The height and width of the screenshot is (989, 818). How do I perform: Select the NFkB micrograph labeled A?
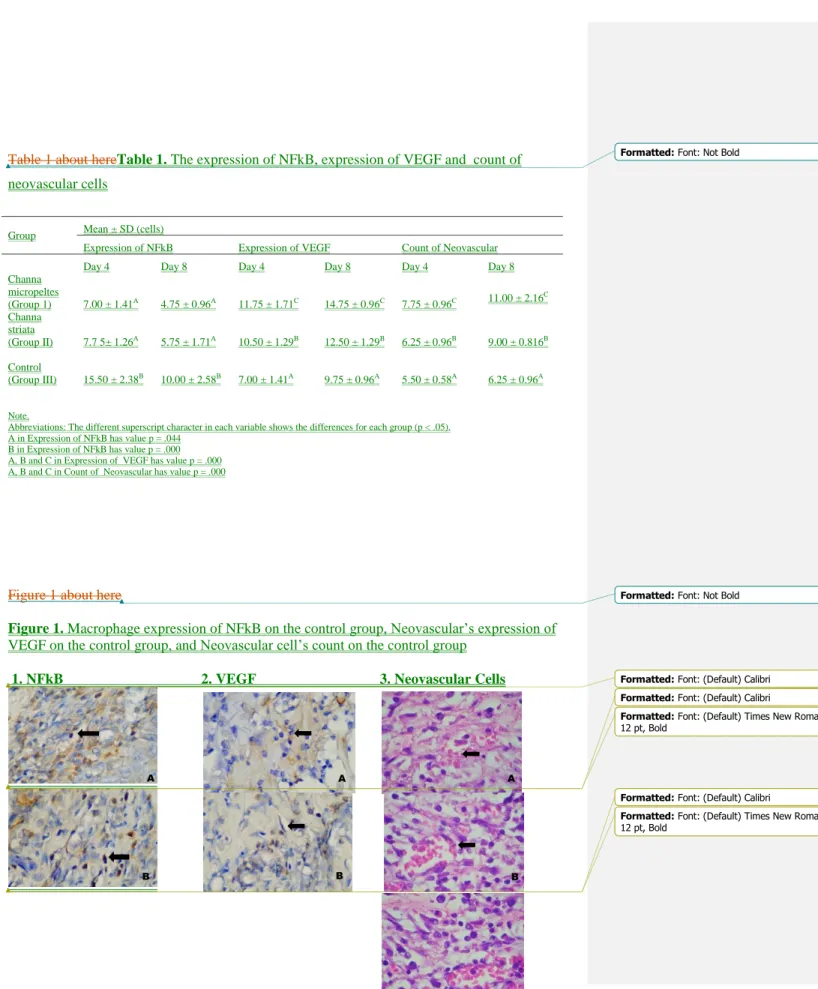tap(83, 735)
